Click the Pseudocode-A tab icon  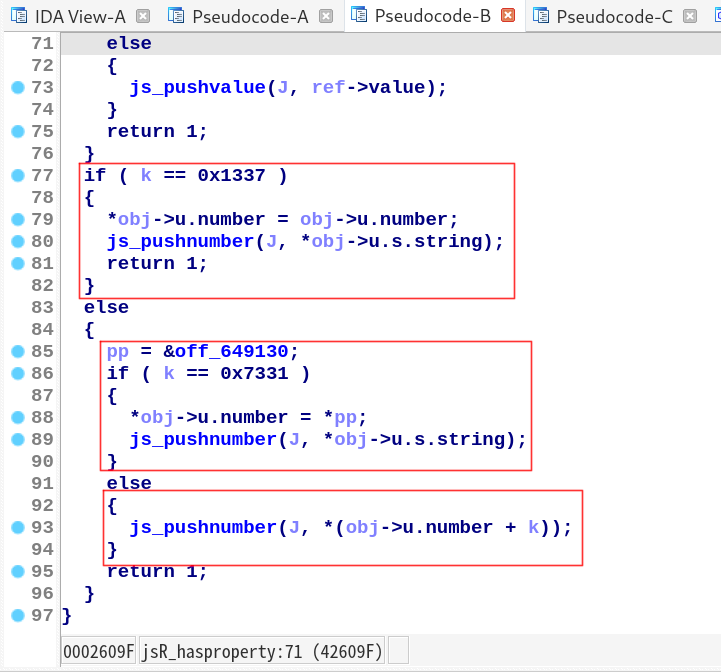click(176, 15)
